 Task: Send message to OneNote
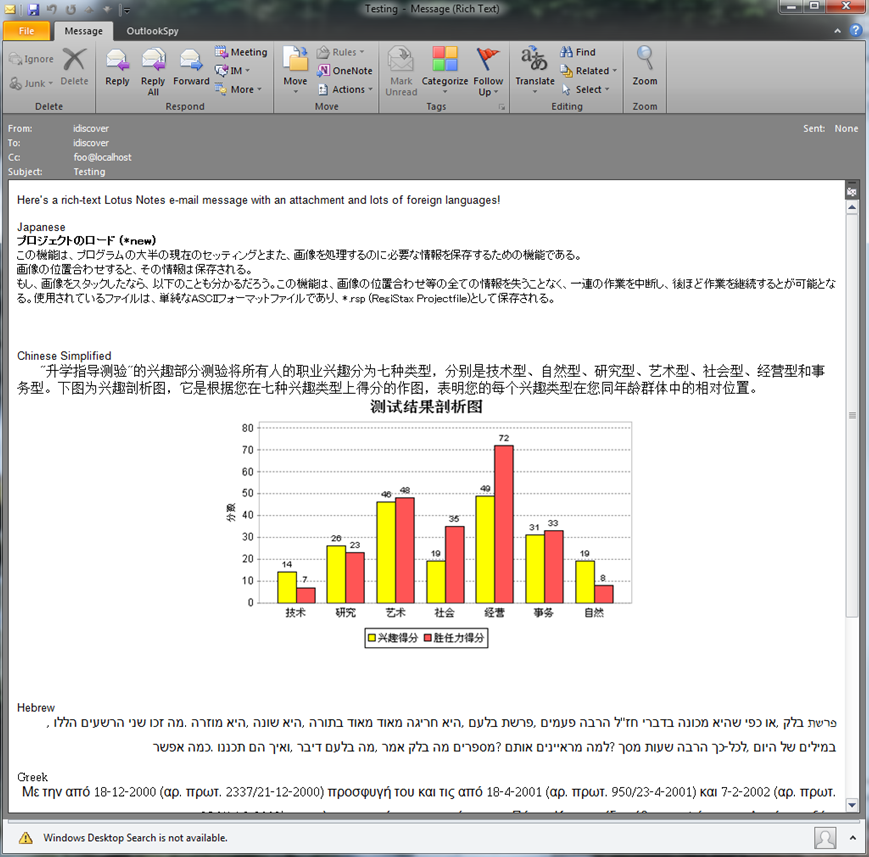click(x=344, y=70)
